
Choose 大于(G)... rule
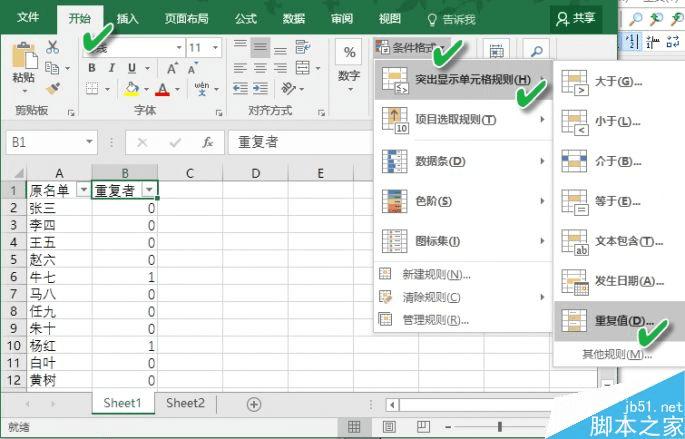click(x=619, y=81)
